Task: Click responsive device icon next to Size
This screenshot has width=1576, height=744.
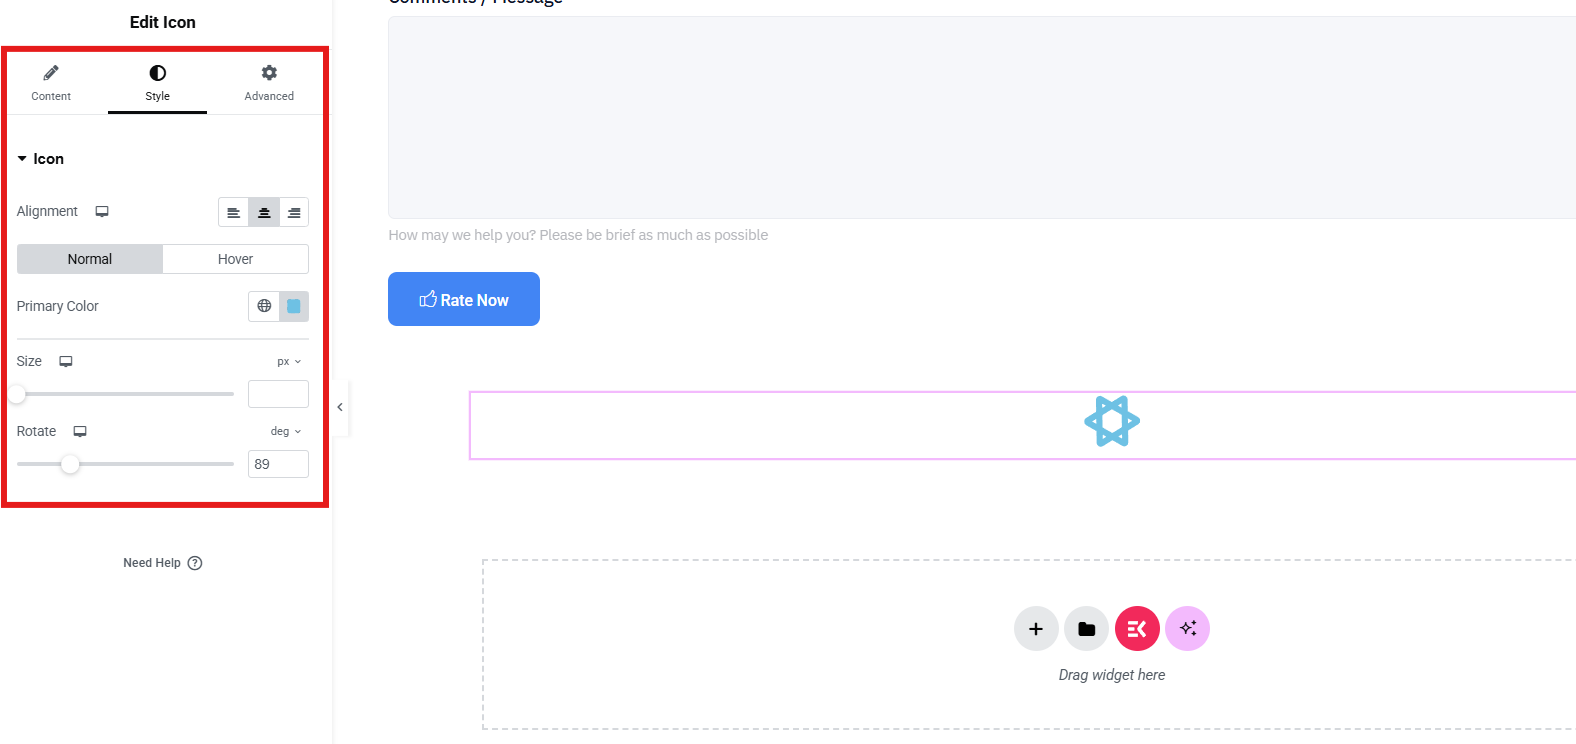Action: click(66, 362)
